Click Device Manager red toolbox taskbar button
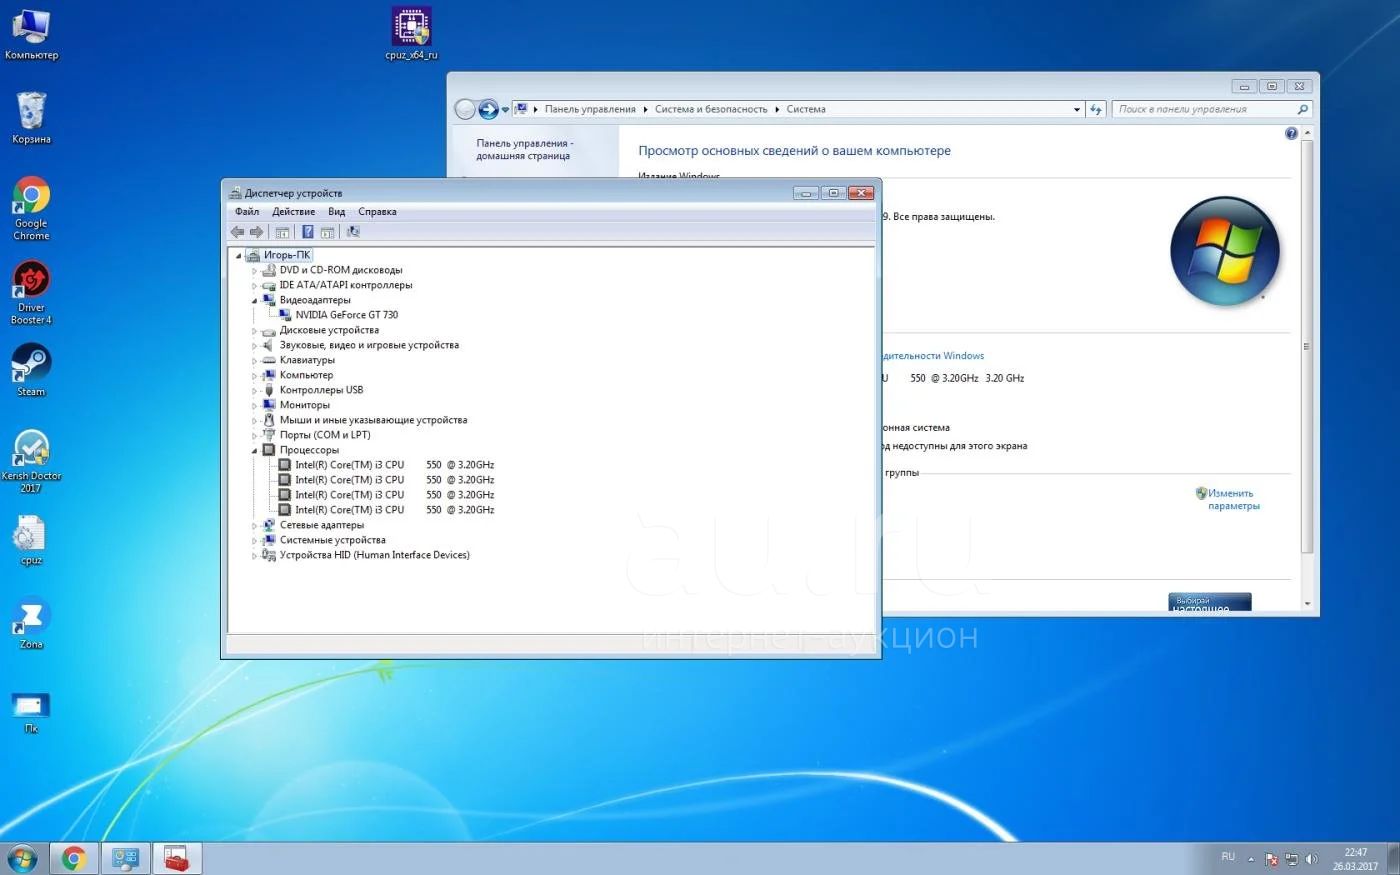Image resolution: width=1400 pixels, height=875 pixels. (177, 858)
